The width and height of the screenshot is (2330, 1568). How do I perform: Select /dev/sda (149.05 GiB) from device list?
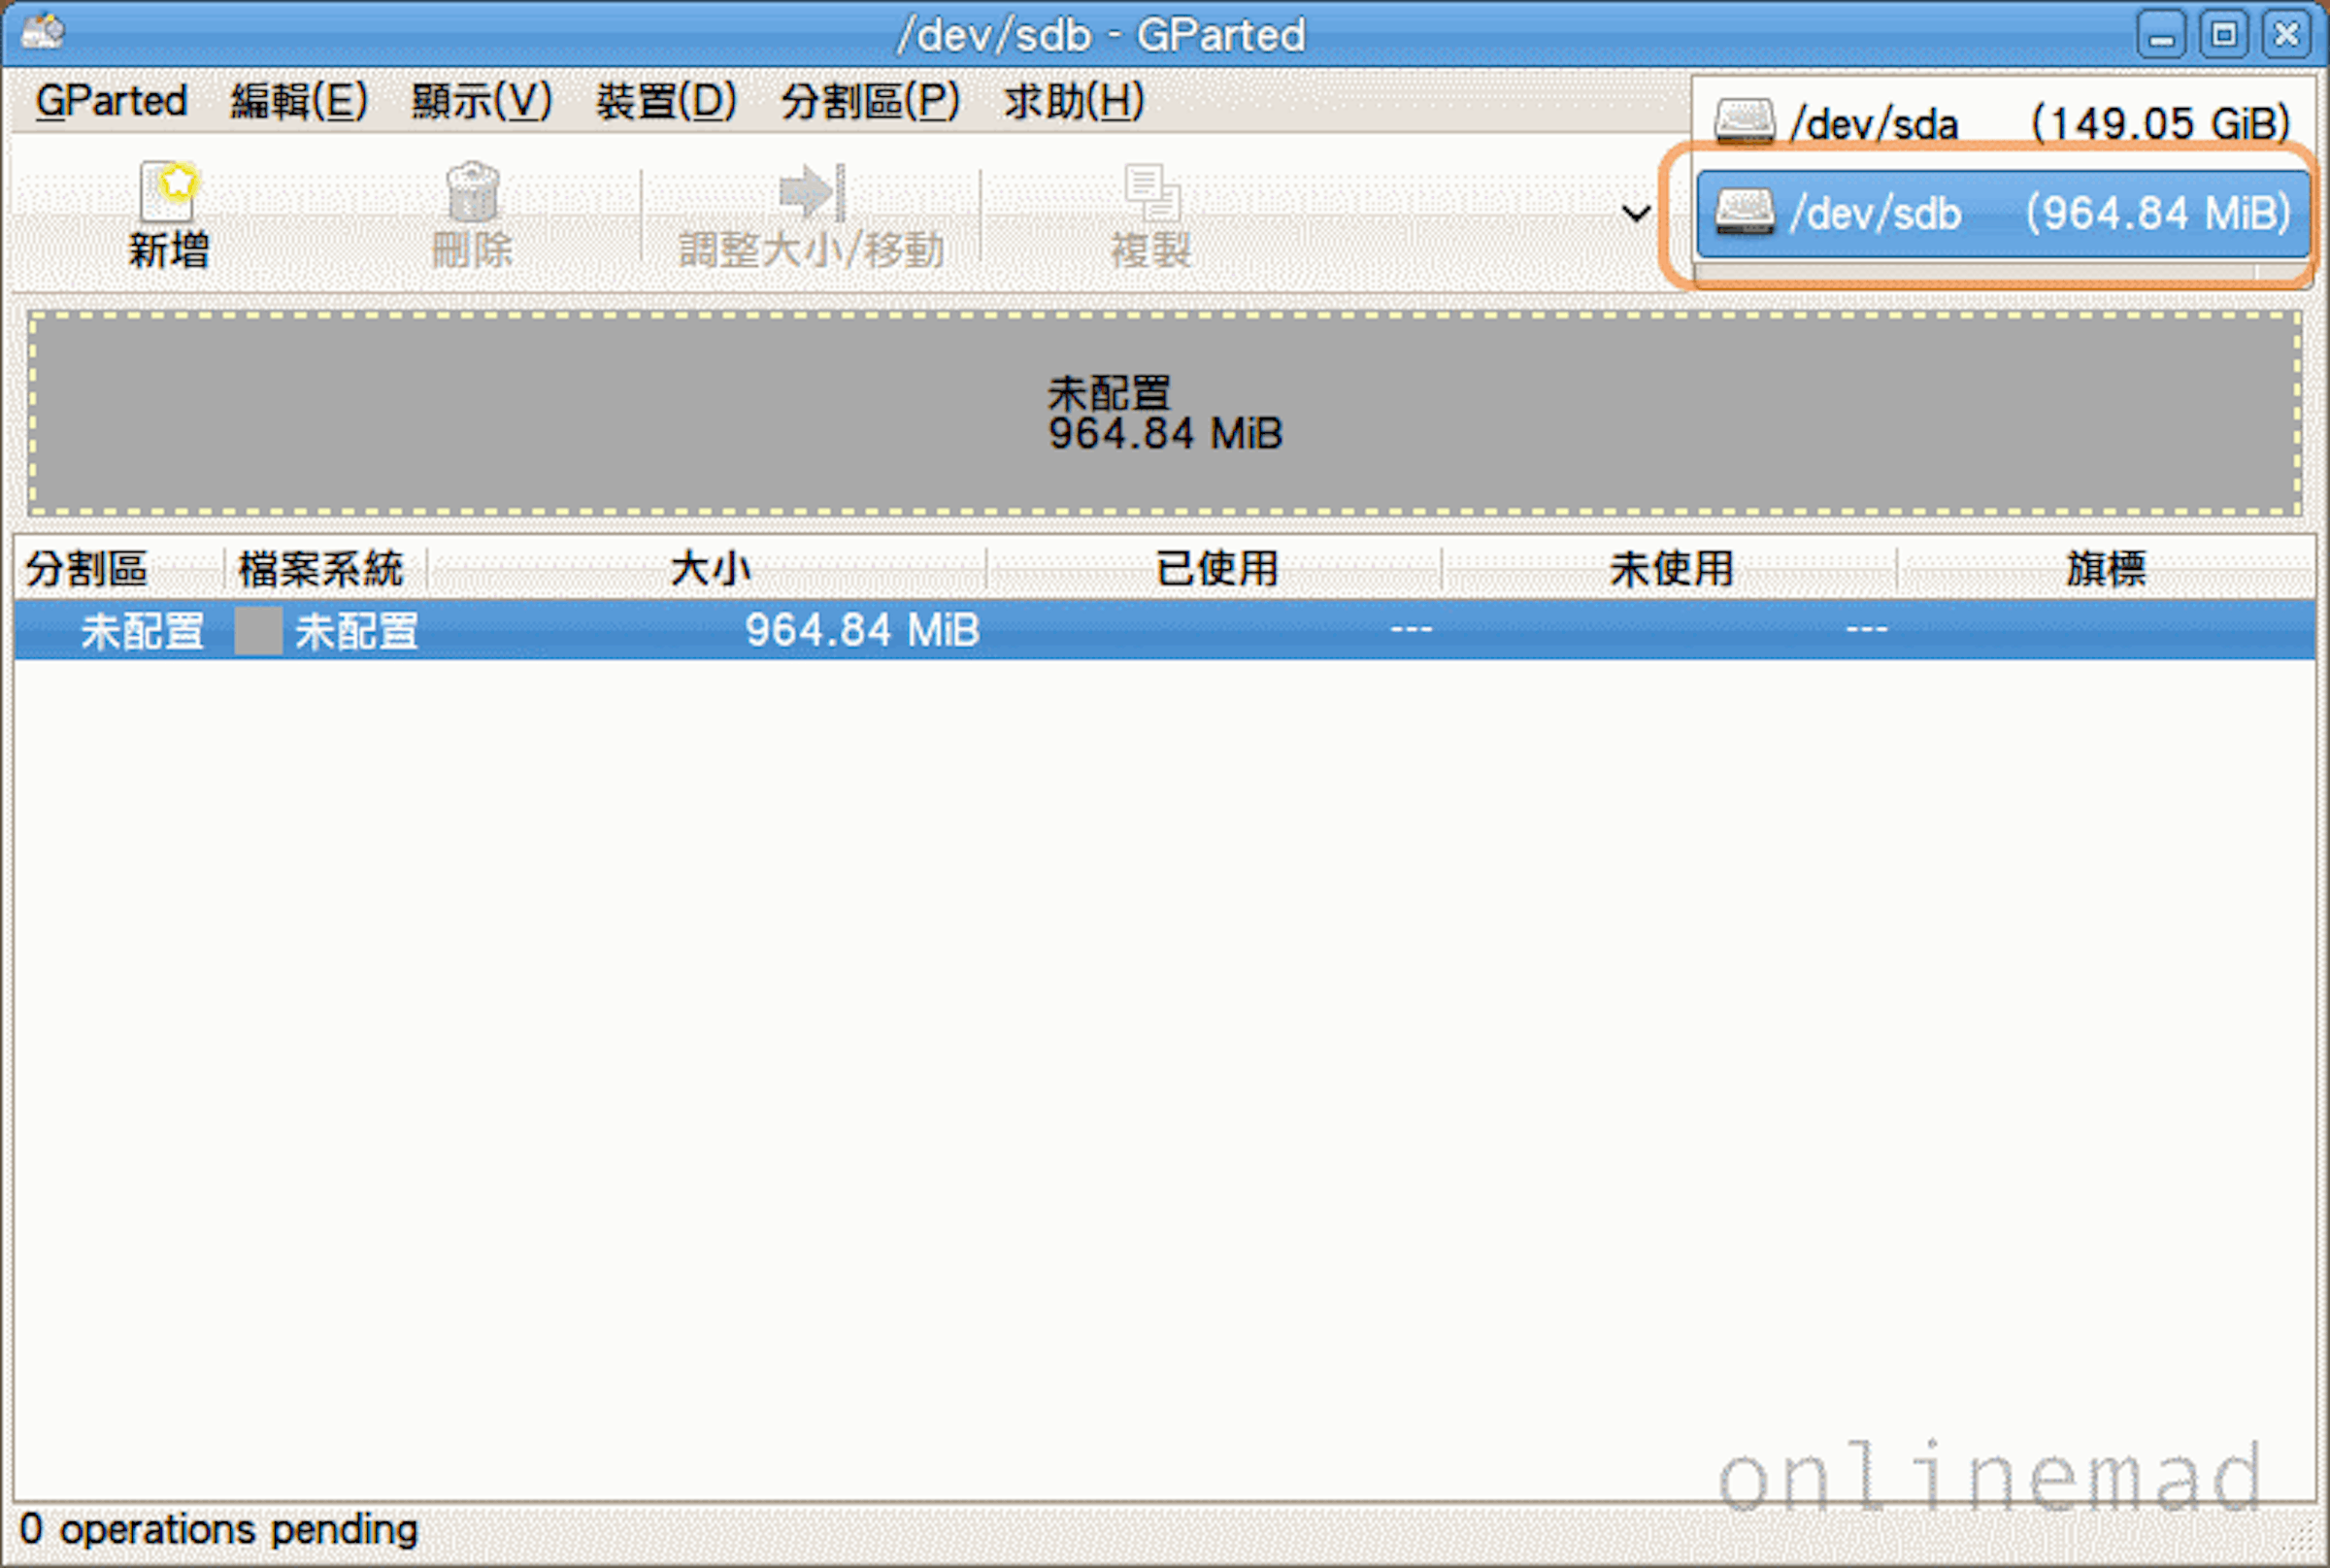point(2002,123)
